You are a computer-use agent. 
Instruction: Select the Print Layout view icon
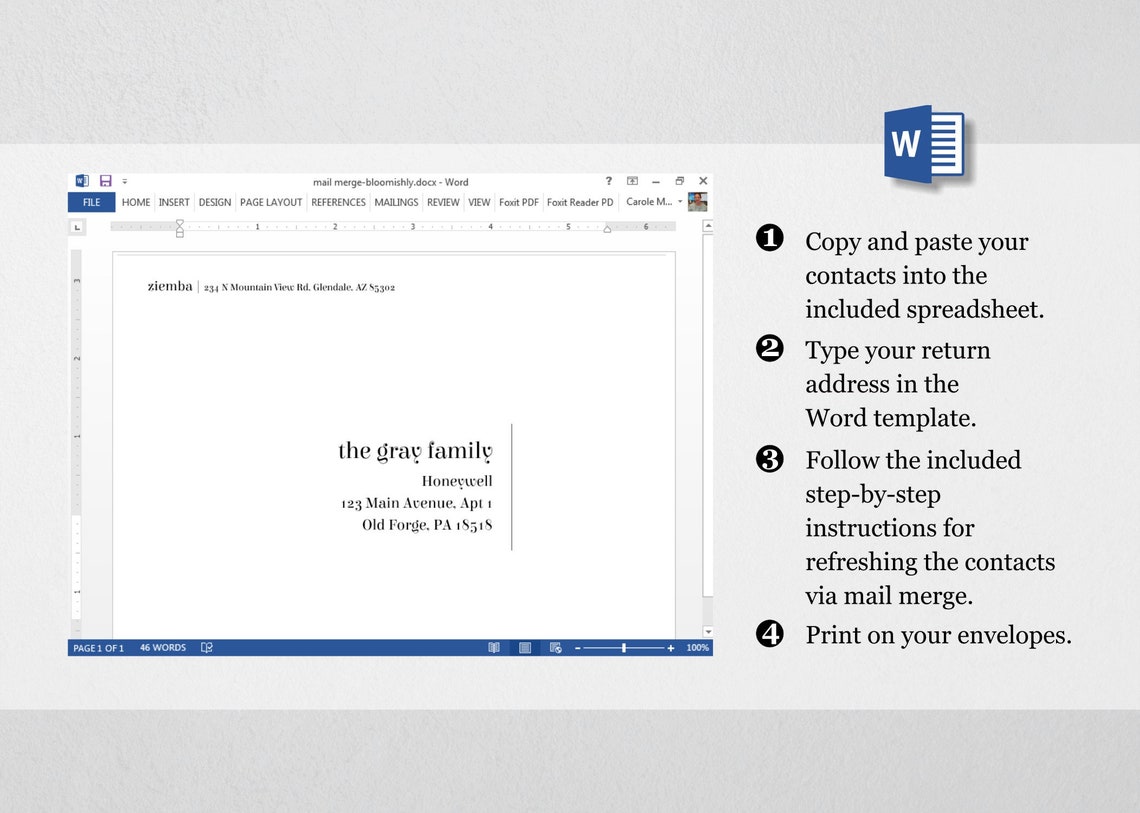pyautogui.click(x=524, y=647)
